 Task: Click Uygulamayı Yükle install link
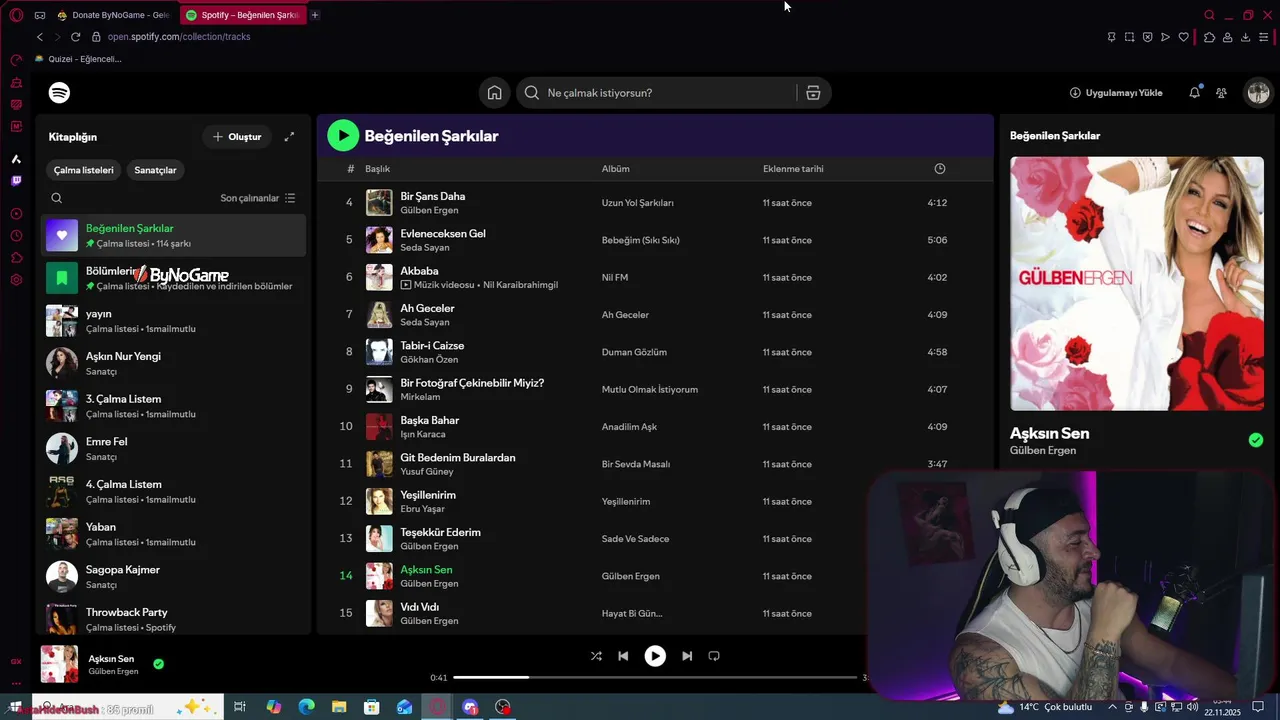(x=1116, y=93)
